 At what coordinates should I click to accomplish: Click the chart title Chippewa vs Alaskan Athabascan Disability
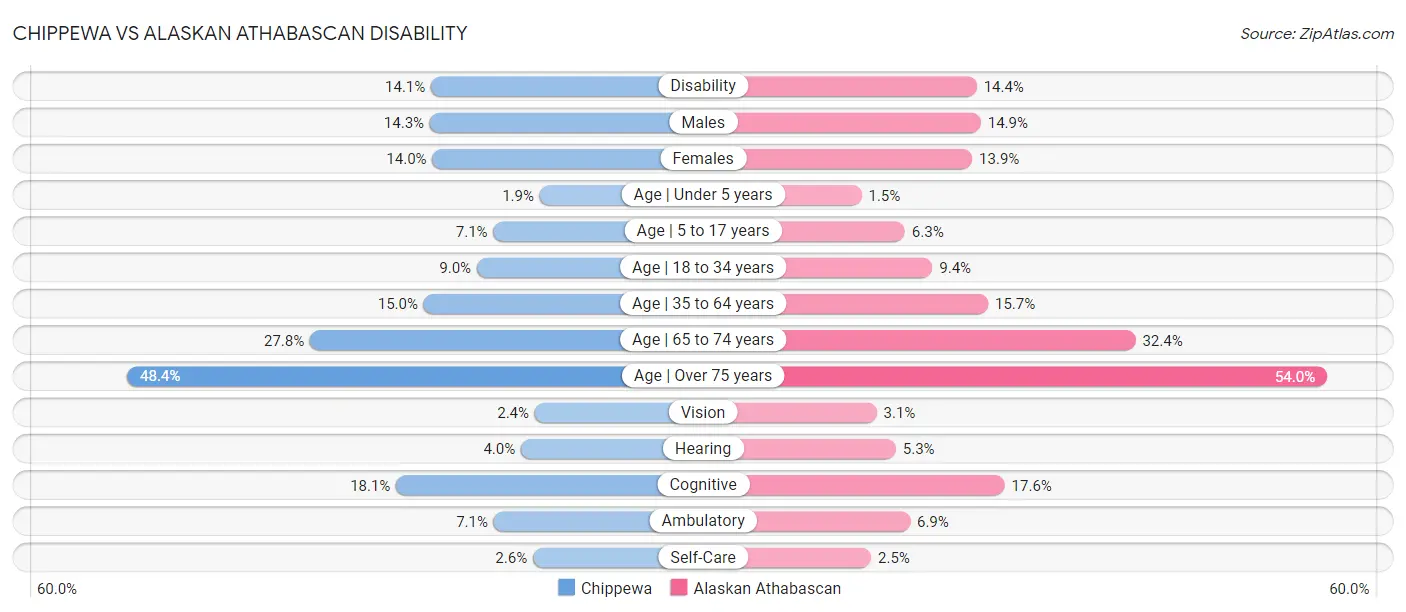[240, 33]
